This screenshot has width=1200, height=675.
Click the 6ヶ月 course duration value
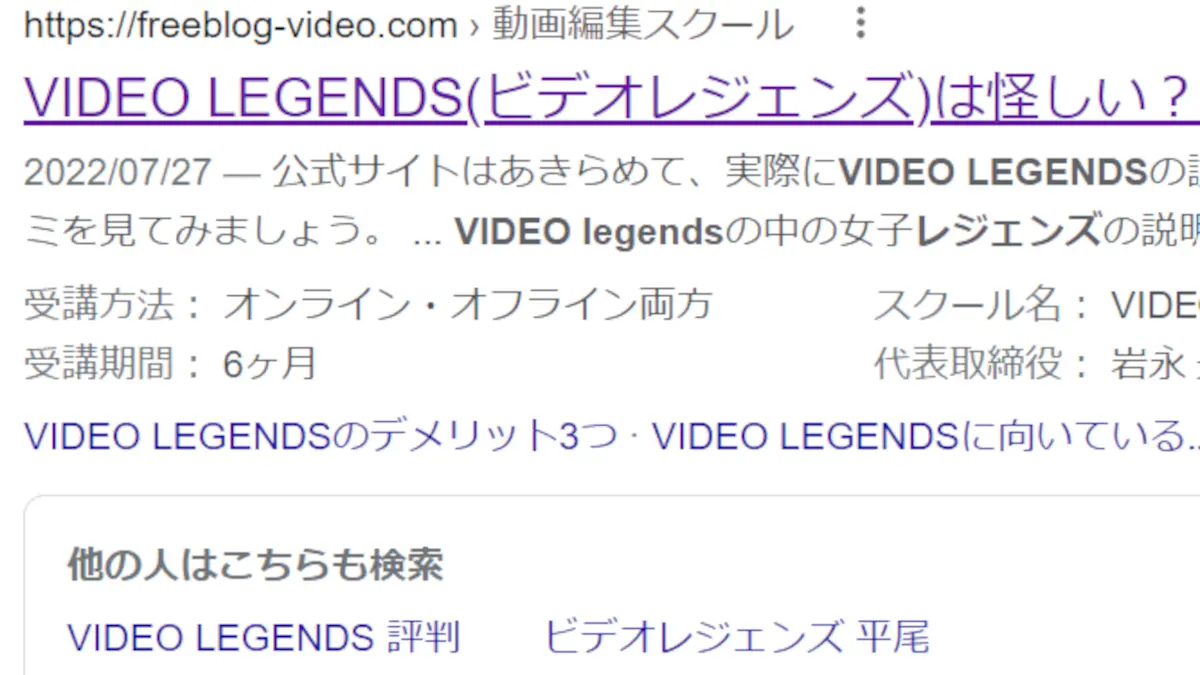click(270, 364)
